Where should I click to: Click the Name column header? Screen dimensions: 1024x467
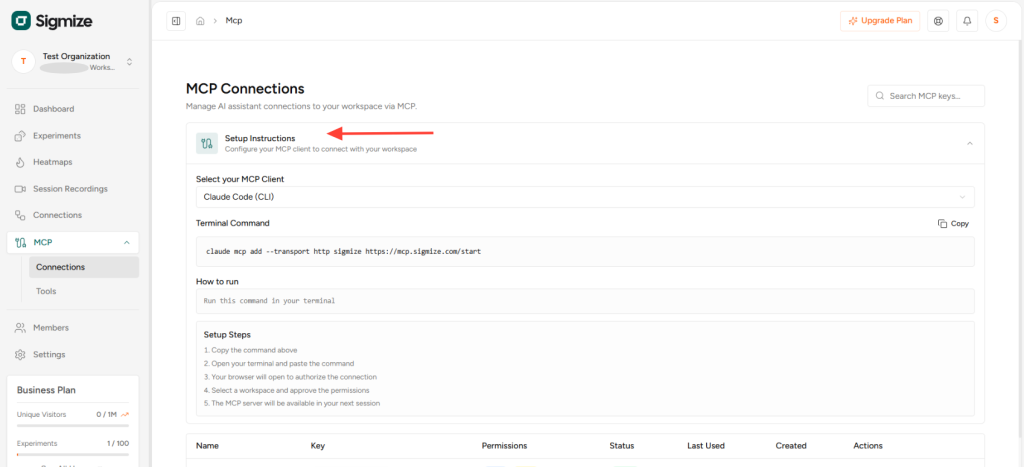[207, 446]
